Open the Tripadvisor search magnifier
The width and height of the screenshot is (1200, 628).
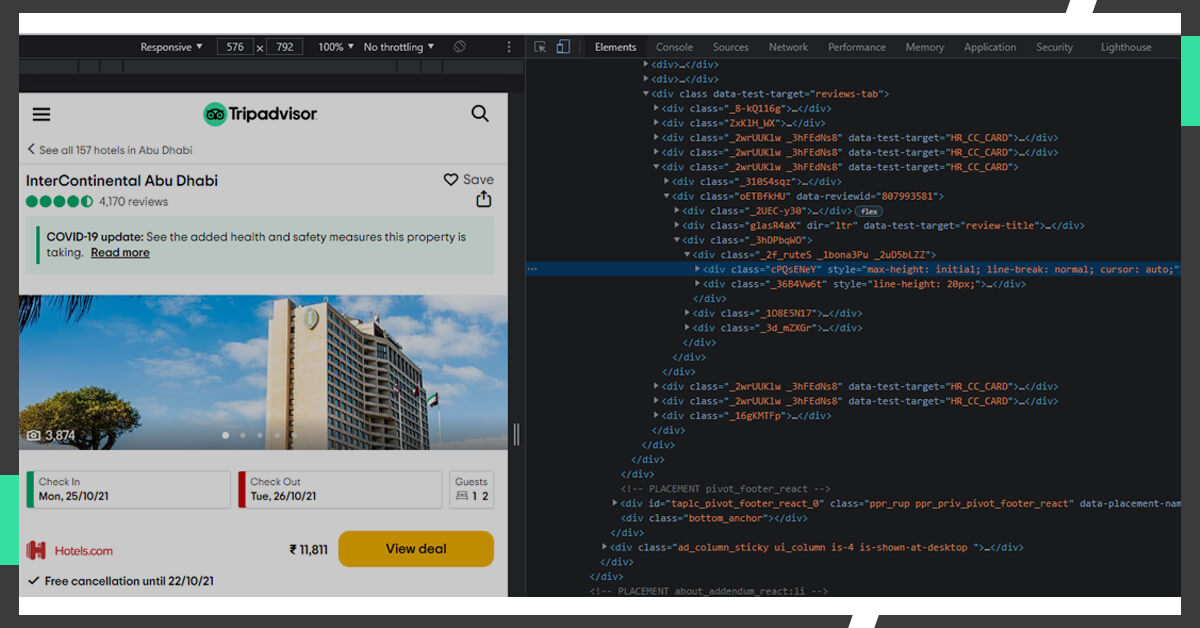click(480, 114)
